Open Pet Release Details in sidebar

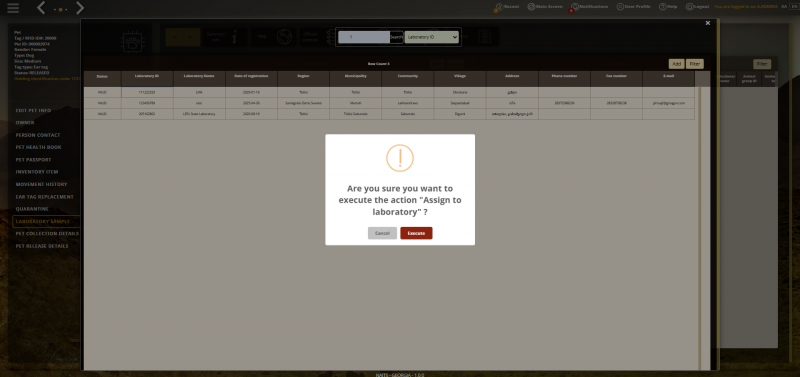click(x=42, y=246)
